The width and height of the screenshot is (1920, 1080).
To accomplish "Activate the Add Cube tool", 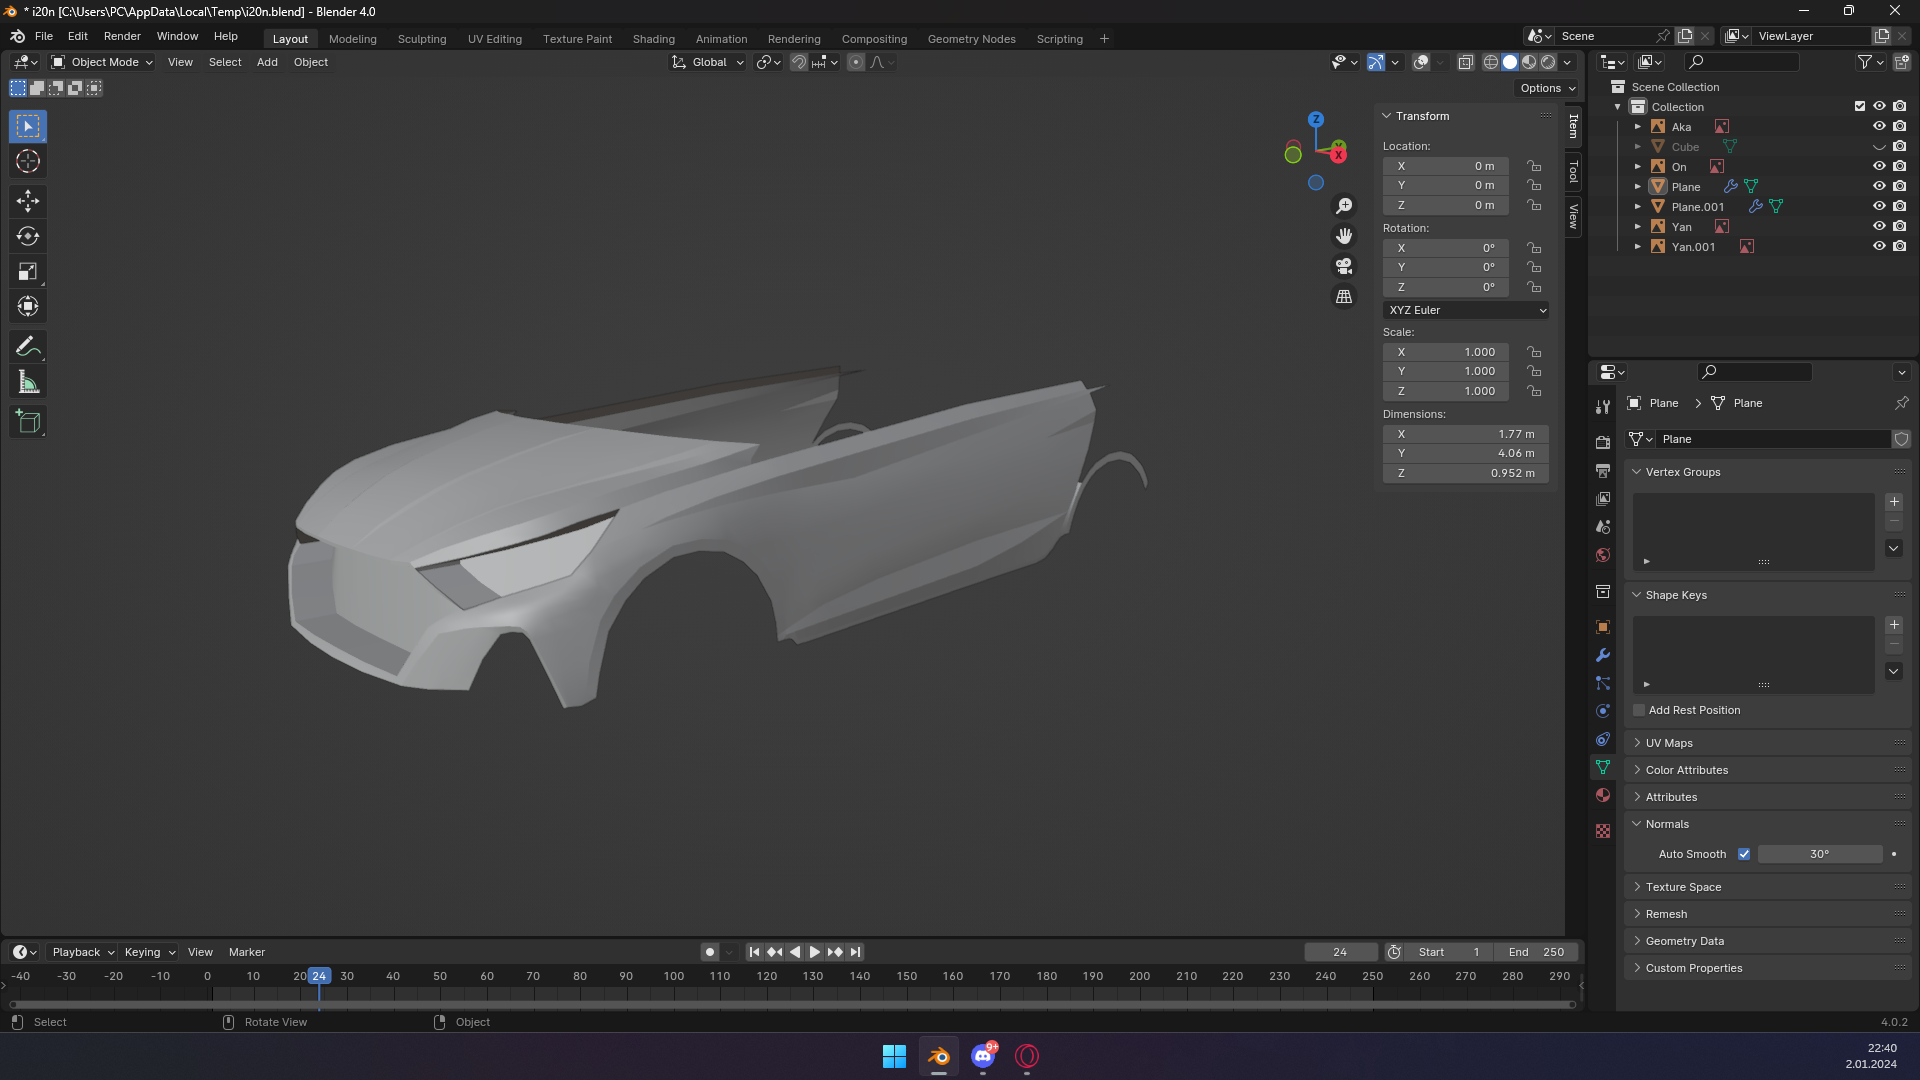I will pyautogui.click(x=28, y=422).
